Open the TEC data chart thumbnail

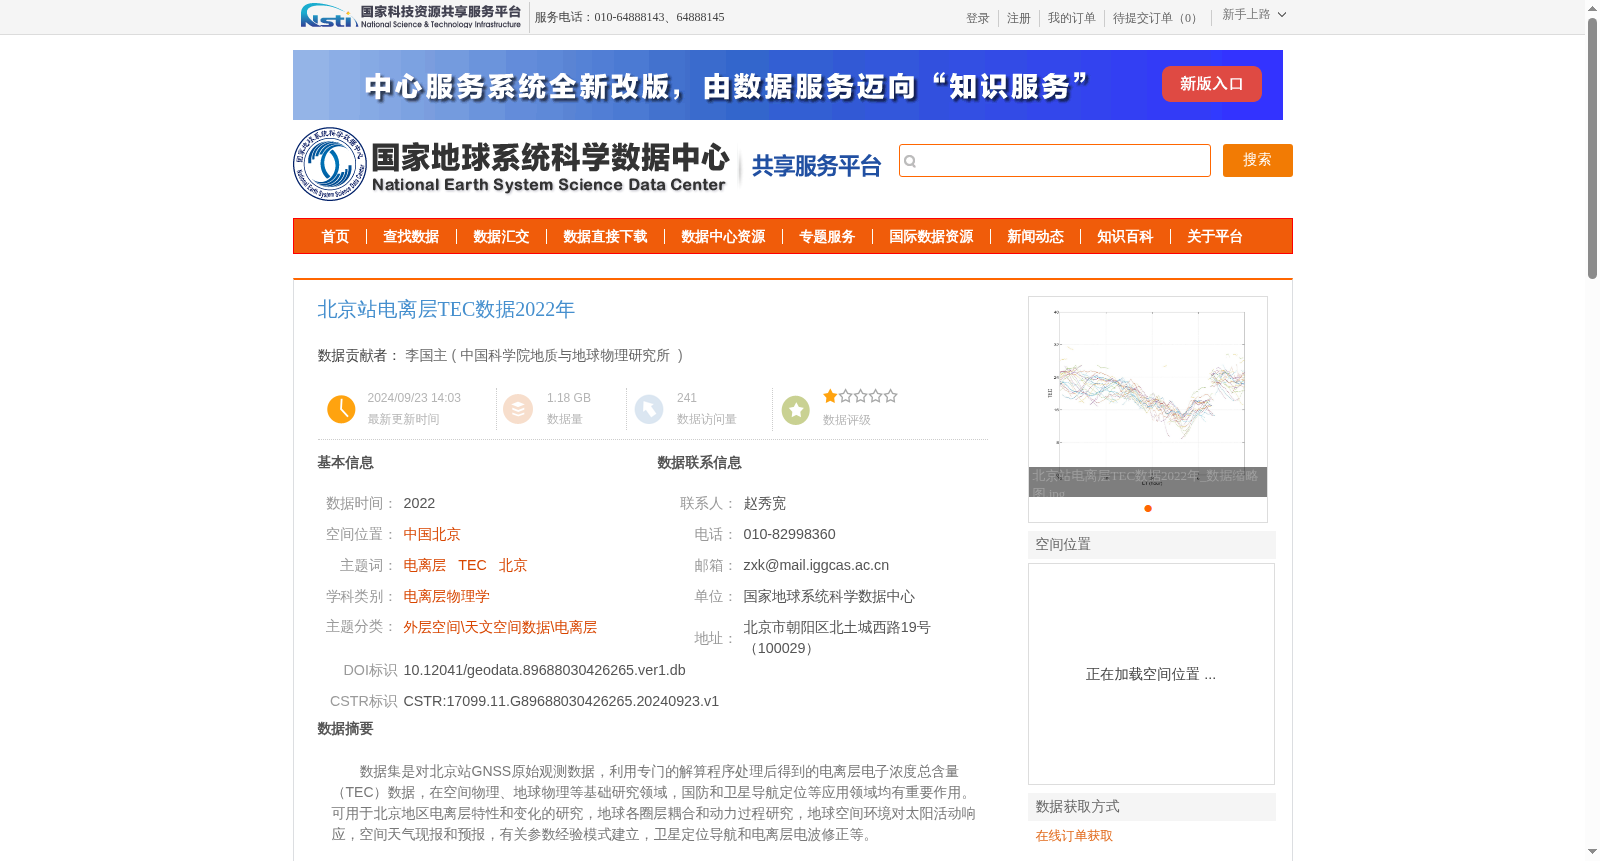(1148, 397)
